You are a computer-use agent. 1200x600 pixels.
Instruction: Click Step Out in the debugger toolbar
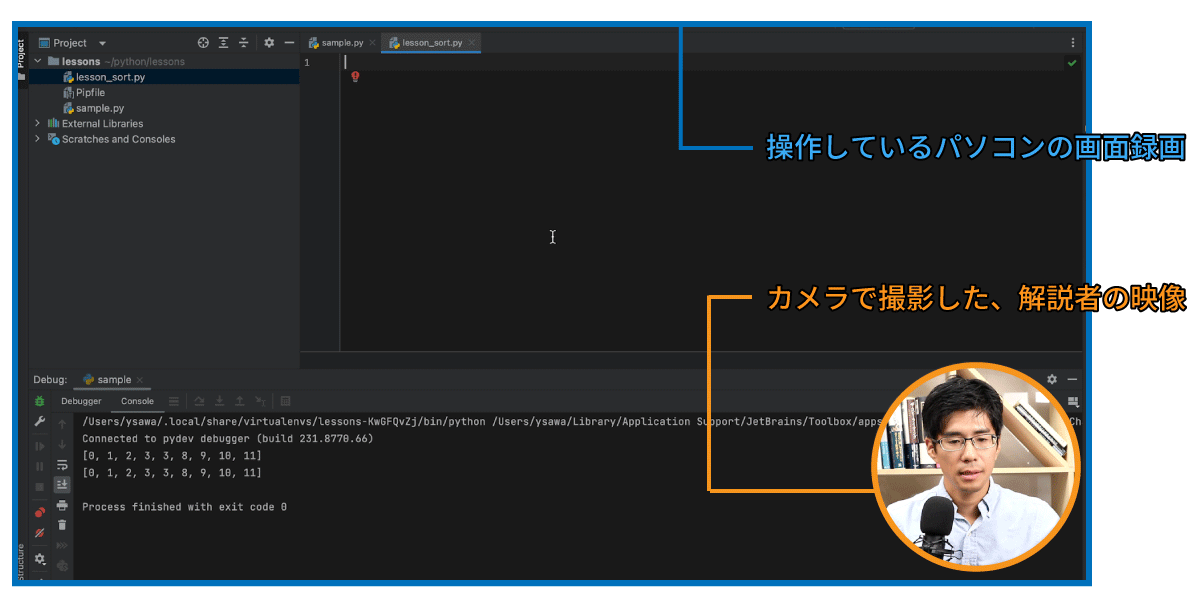pos(239,401)
